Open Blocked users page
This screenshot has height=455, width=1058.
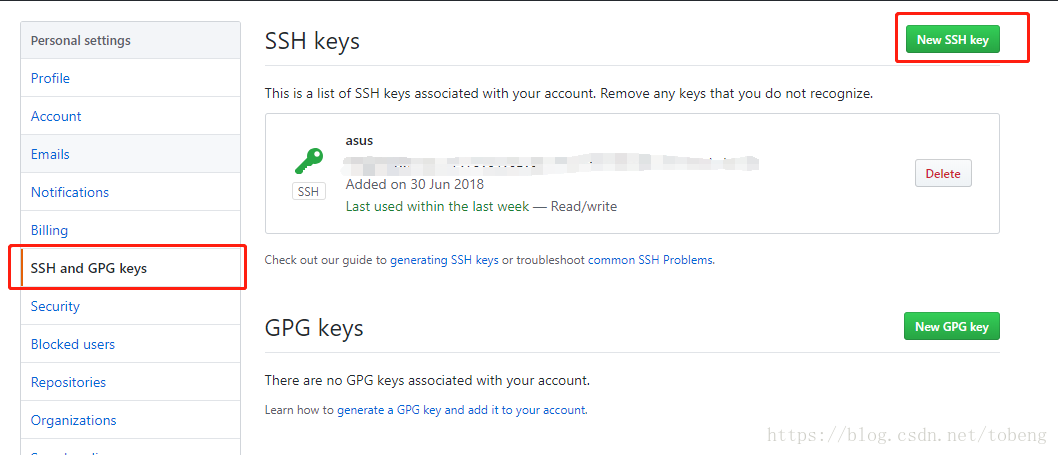click(x=73, y=344)
